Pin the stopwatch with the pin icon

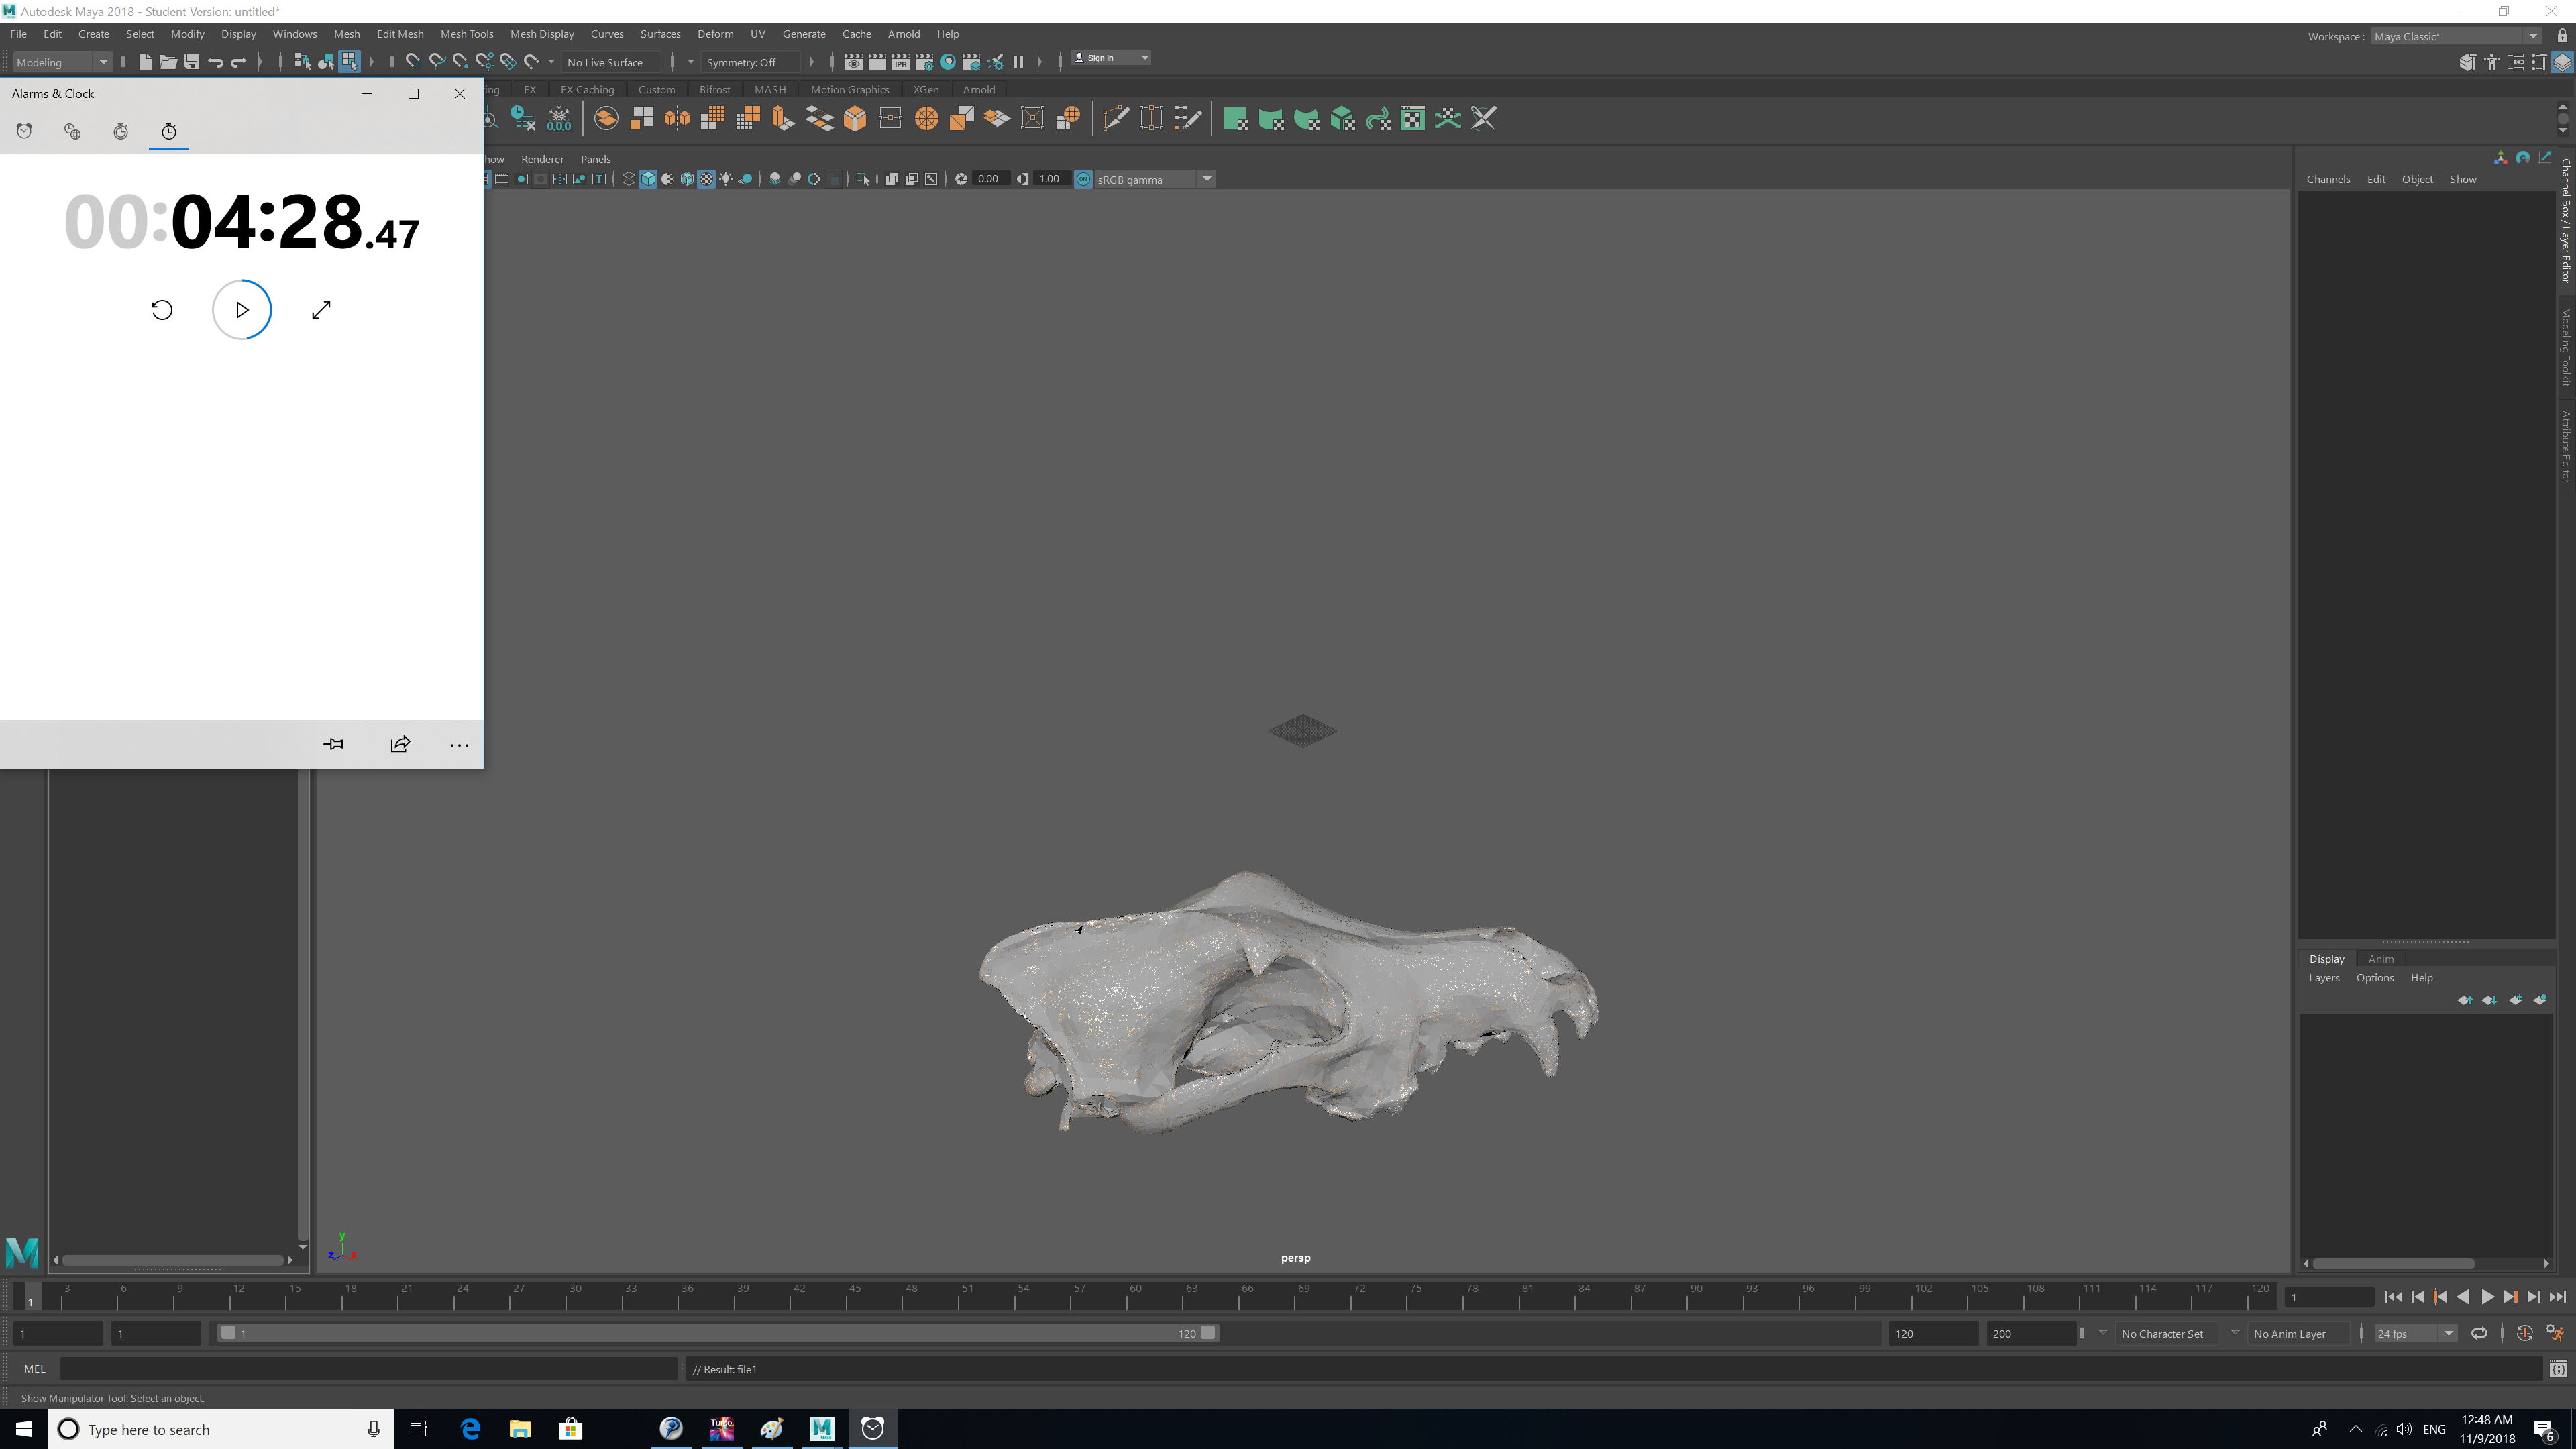(334, 744)
